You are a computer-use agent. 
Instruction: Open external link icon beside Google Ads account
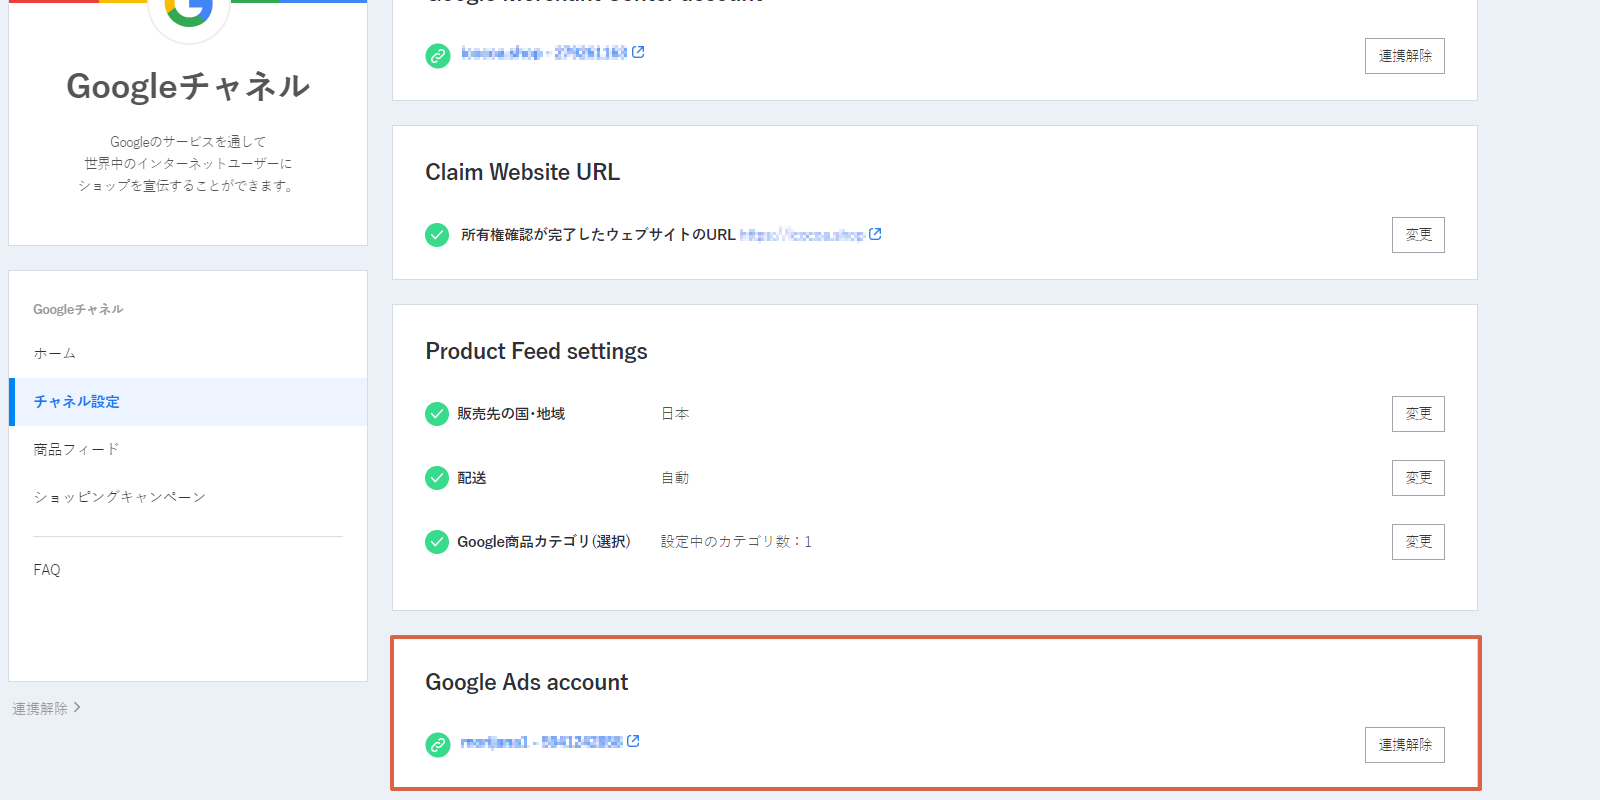(x=633, y=741)
